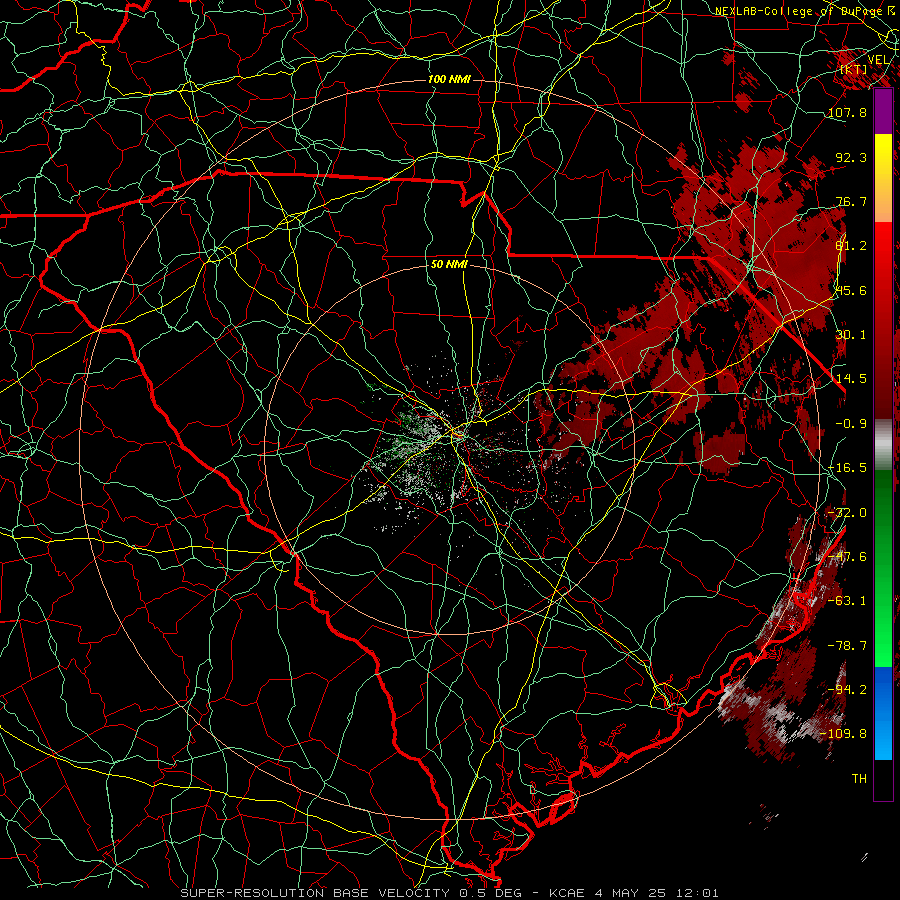This screenshot has width=900, height=900.
Task: Select the -94.2 scale value
Action: tap(847, 690)
